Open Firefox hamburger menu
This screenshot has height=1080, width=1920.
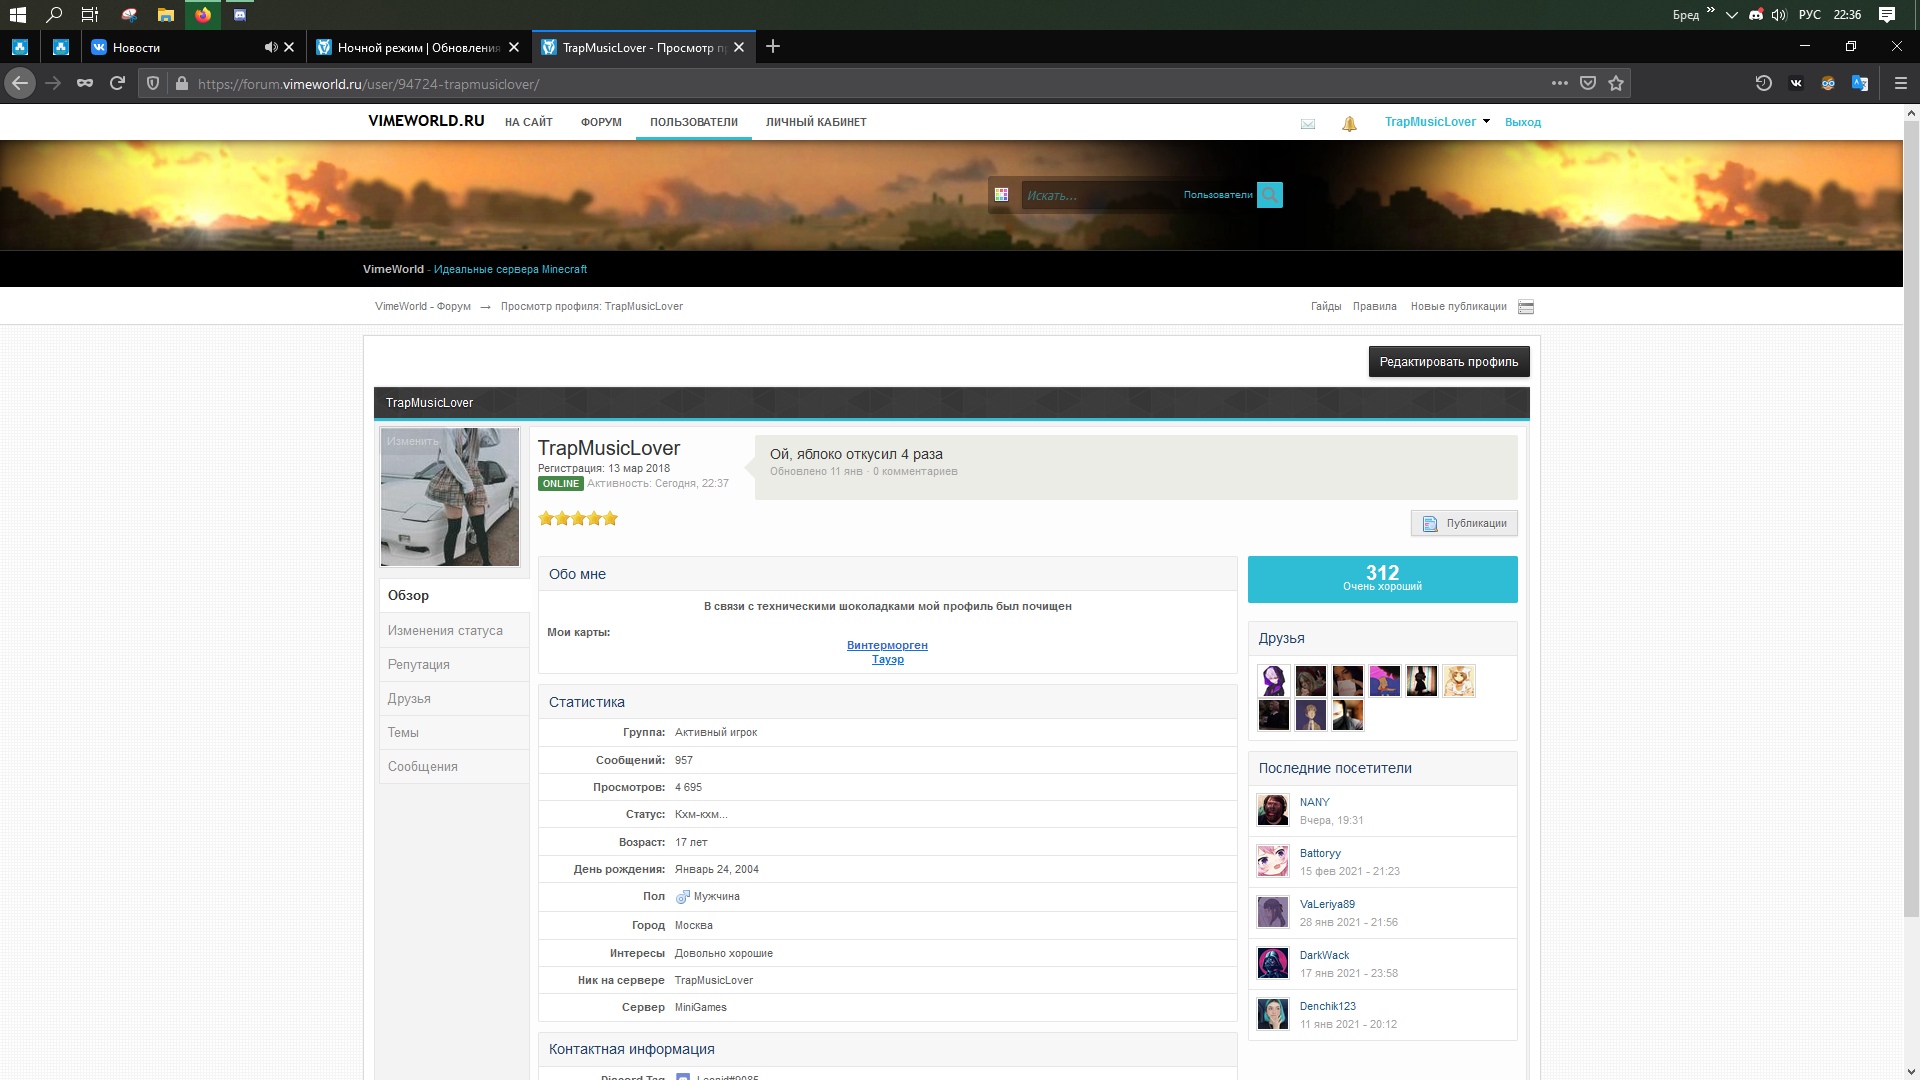[x=1900, y=83]
